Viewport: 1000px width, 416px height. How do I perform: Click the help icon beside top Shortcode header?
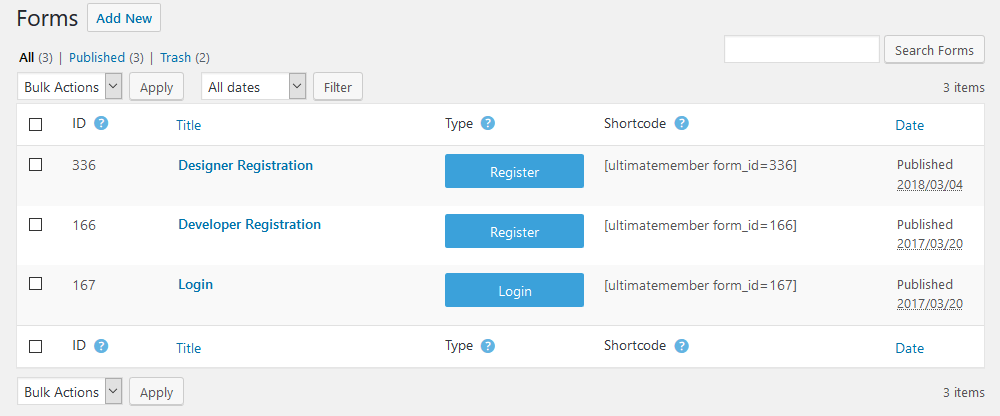pos(682,123)
